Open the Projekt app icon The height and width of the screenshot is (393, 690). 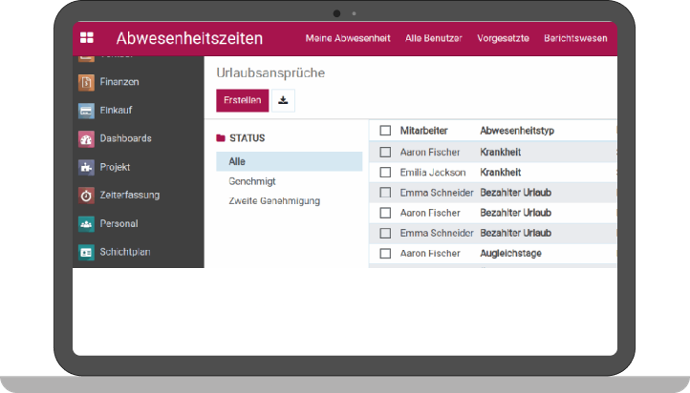86,167
